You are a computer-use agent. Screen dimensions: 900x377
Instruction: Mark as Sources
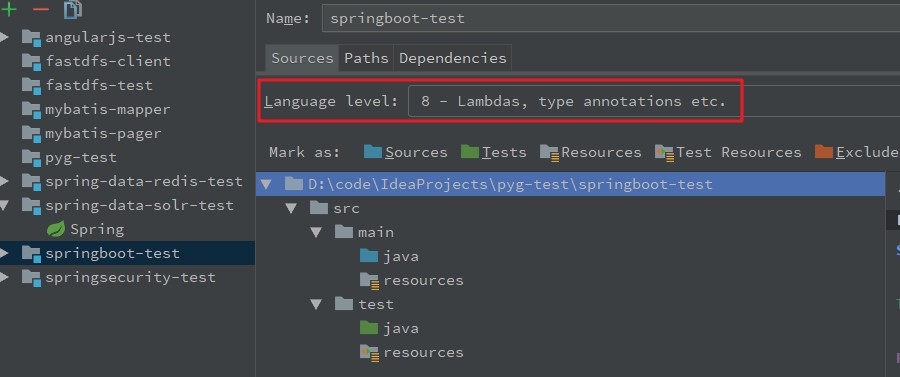click(405, 152)
